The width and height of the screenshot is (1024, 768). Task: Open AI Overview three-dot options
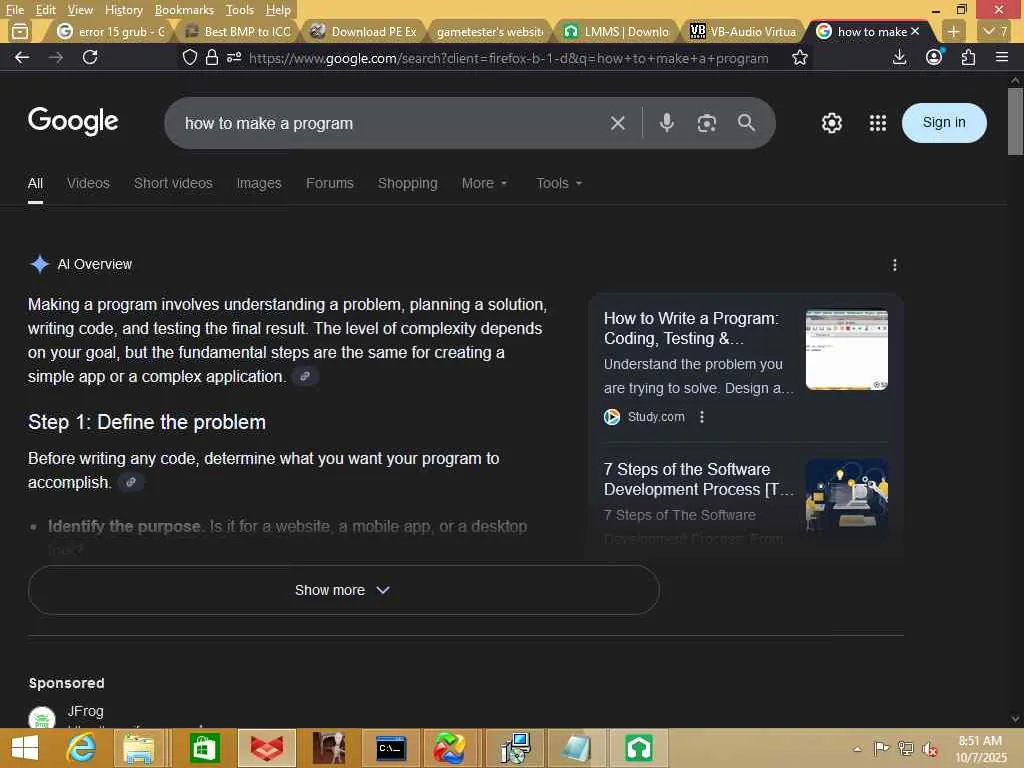pyautogui.click(x=895, y=264)
